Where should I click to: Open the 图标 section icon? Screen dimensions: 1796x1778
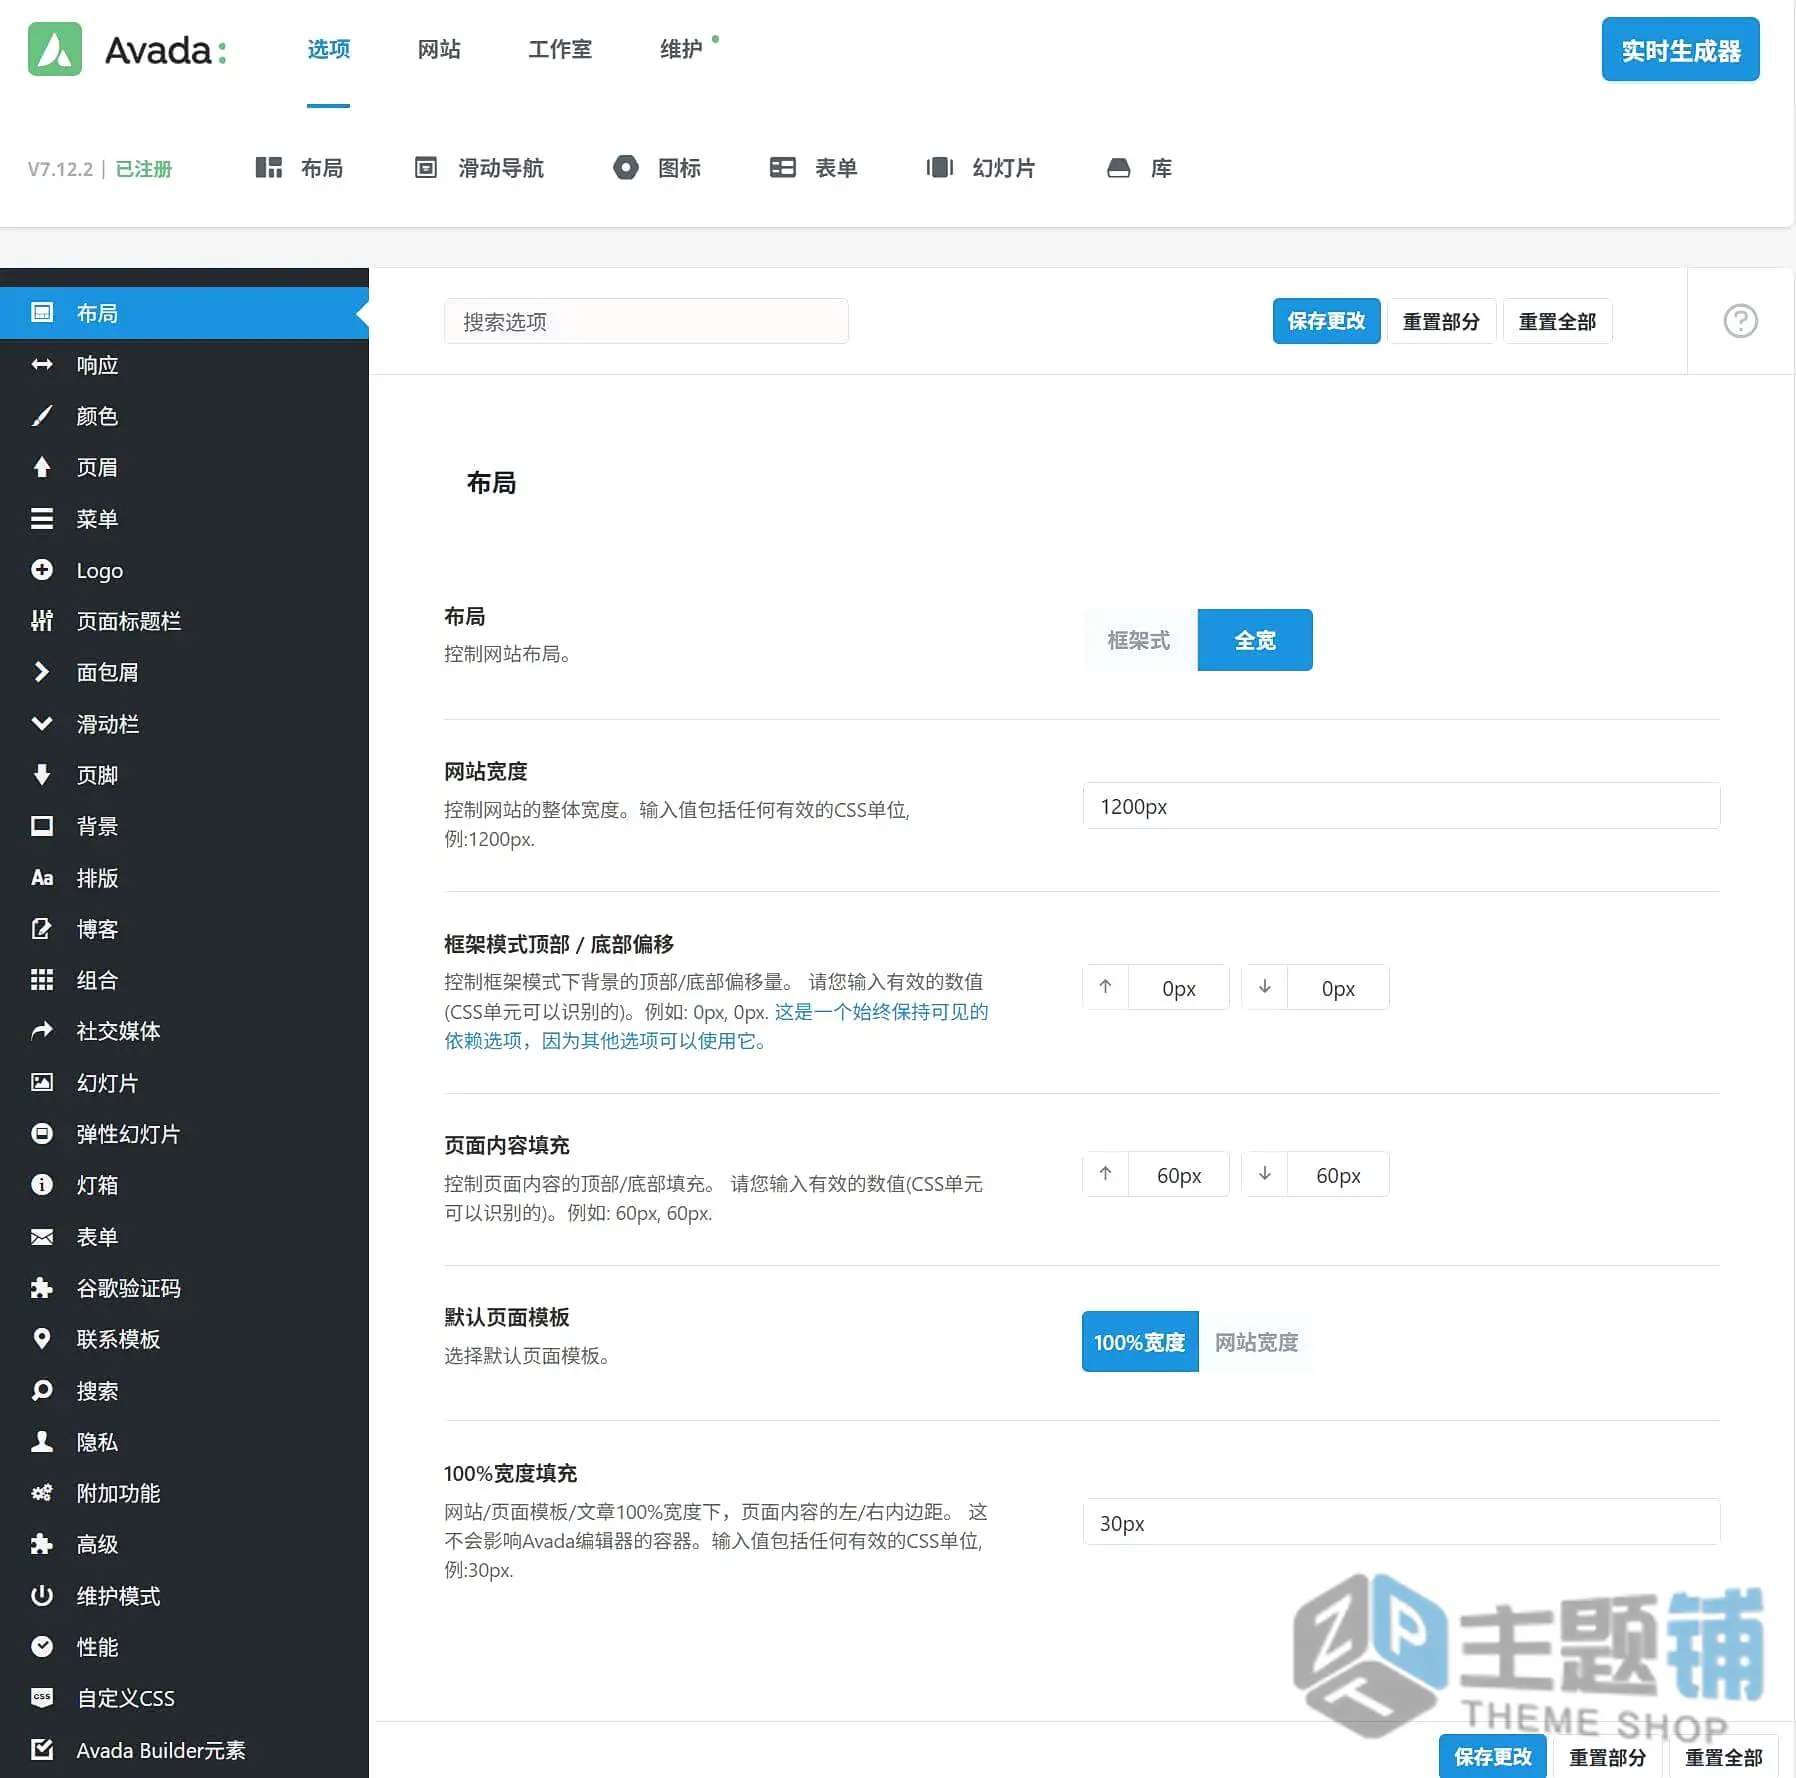click(626, 168)
